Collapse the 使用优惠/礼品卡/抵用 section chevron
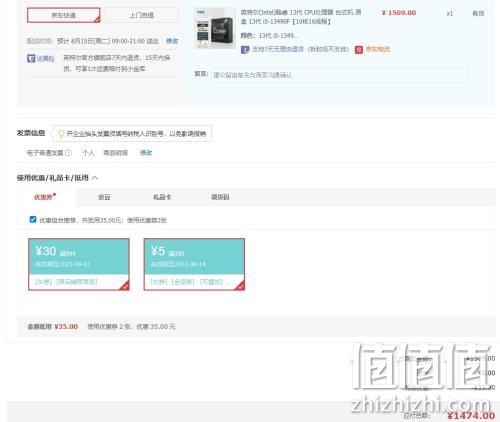The image size is (500, 422). click(x=95, y=178)
